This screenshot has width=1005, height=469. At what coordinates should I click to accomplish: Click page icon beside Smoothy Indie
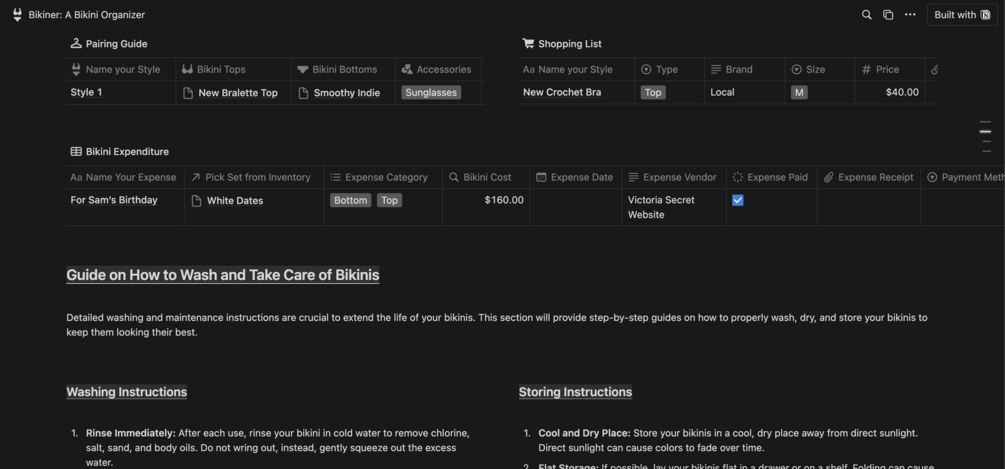(x=303, y=93)
